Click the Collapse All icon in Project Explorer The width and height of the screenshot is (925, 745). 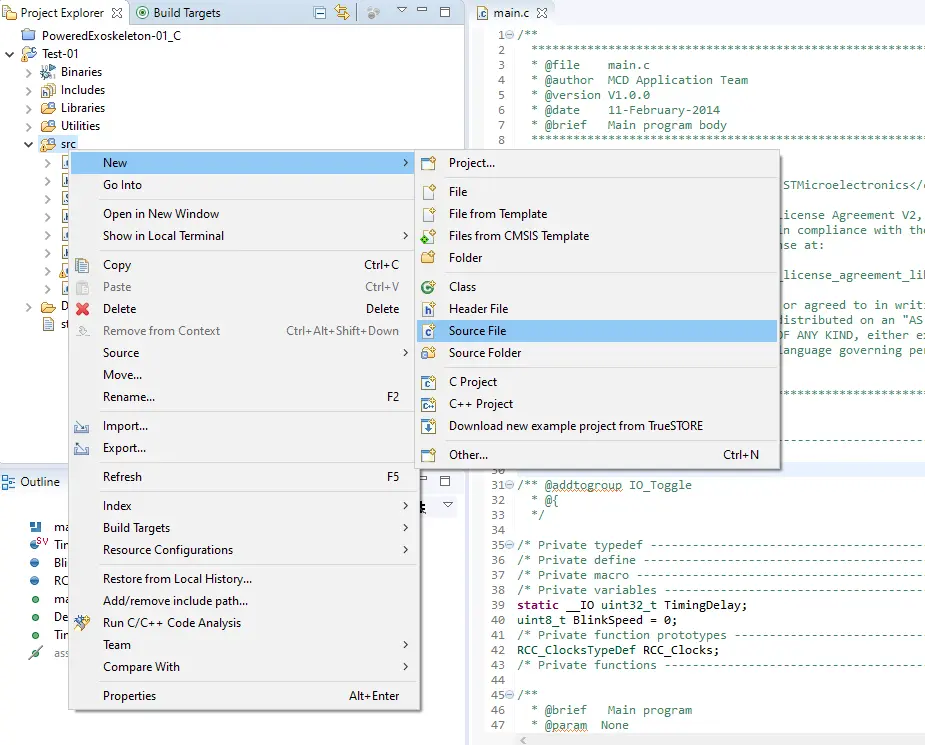pos(320,12)
